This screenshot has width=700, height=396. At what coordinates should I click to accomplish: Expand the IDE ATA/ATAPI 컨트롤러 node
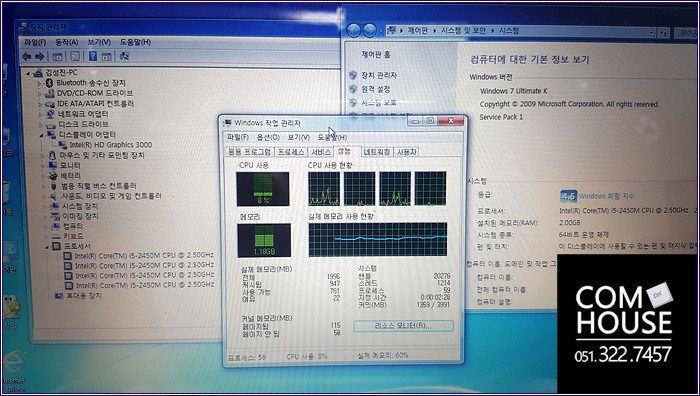click(x=40, y=104)
